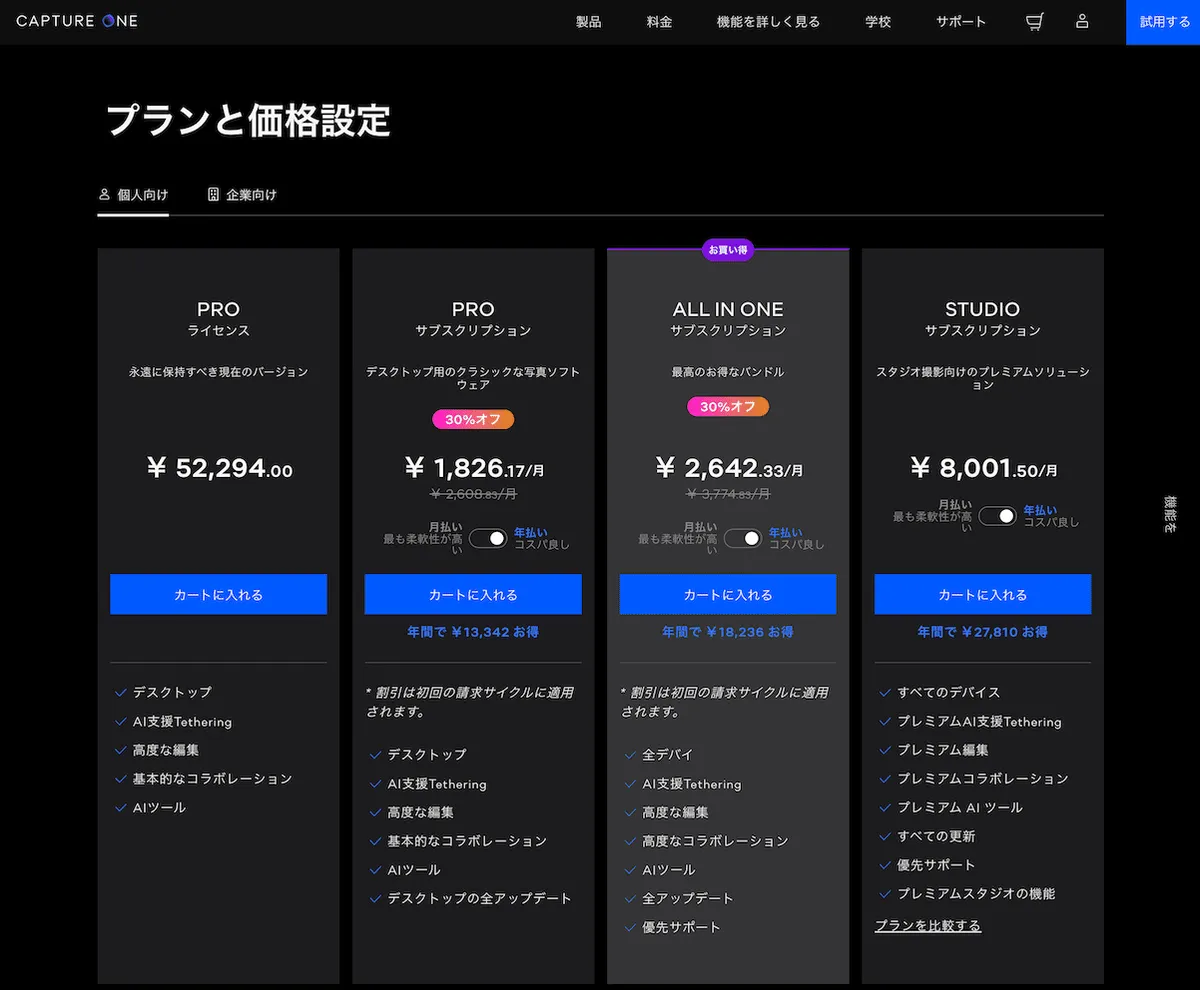
Task: Switch to the 個人向け tab
Action: point(133,195)
